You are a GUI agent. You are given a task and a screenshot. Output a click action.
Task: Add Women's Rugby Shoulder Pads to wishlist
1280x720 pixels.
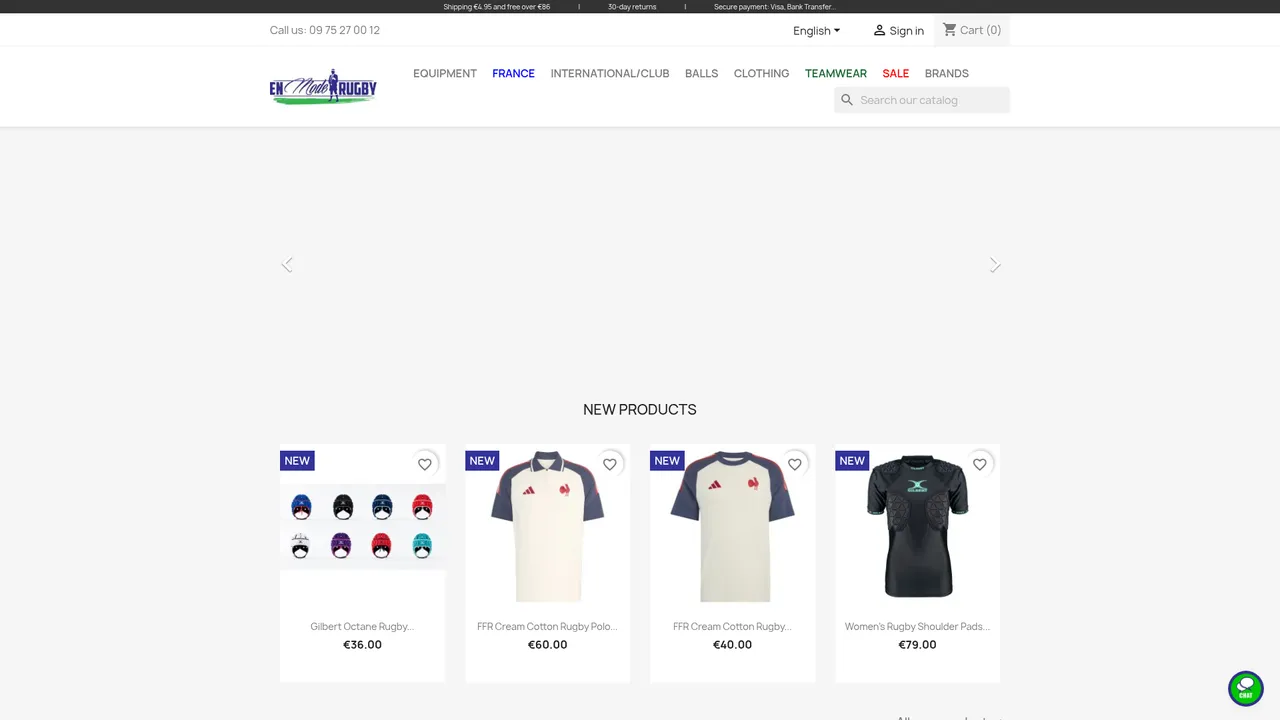point(980,464)
